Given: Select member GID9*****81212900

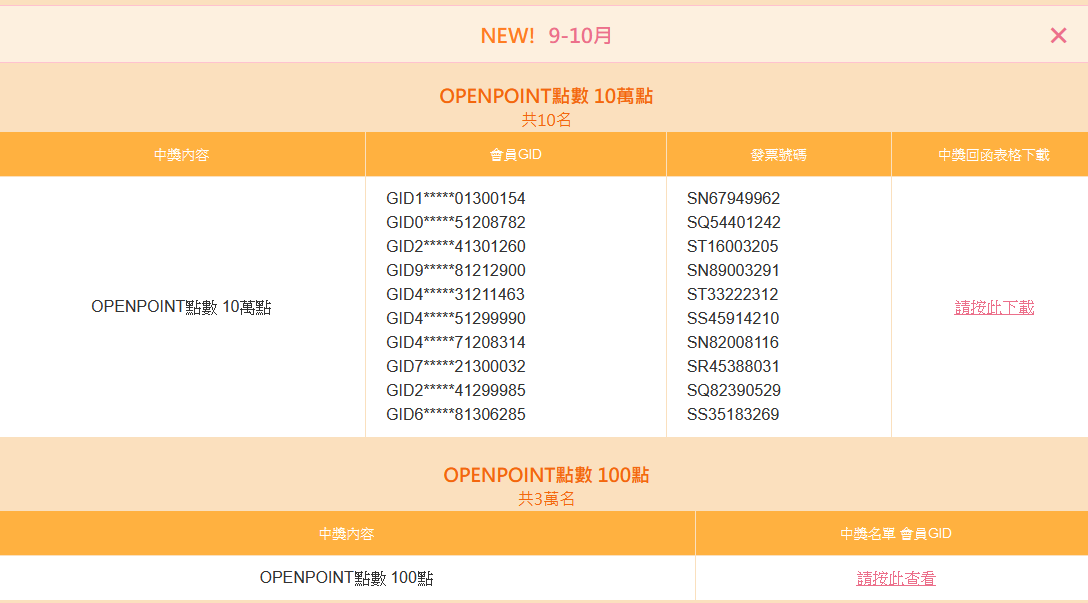Looking at the screenshot, I should coord(456,270).
